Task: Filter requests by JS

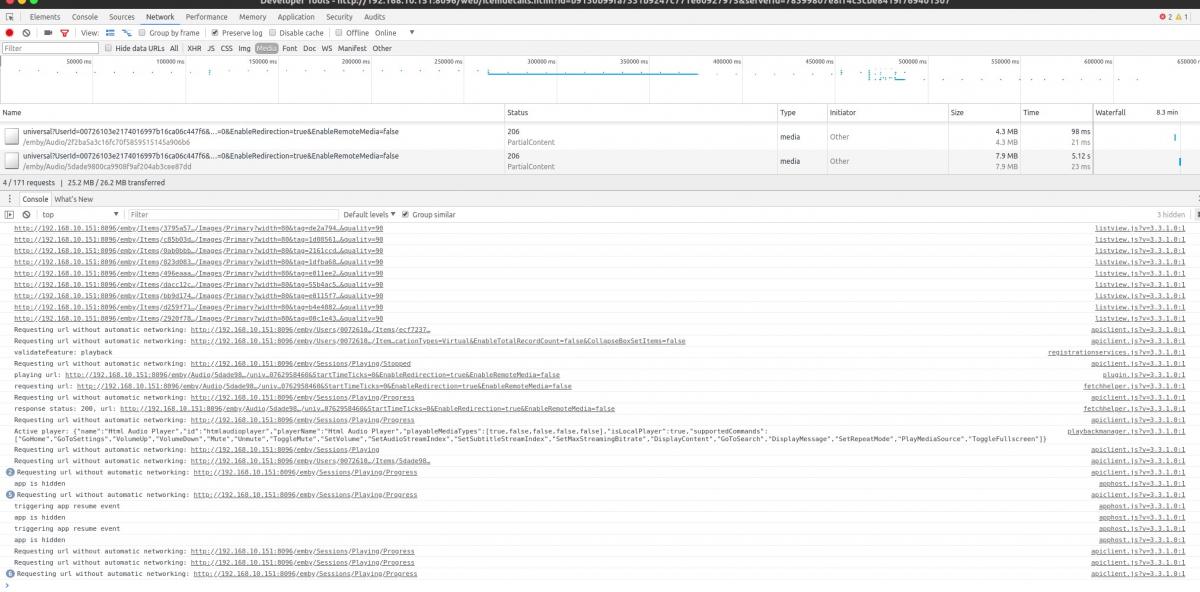Action: (x=211, y=48)
